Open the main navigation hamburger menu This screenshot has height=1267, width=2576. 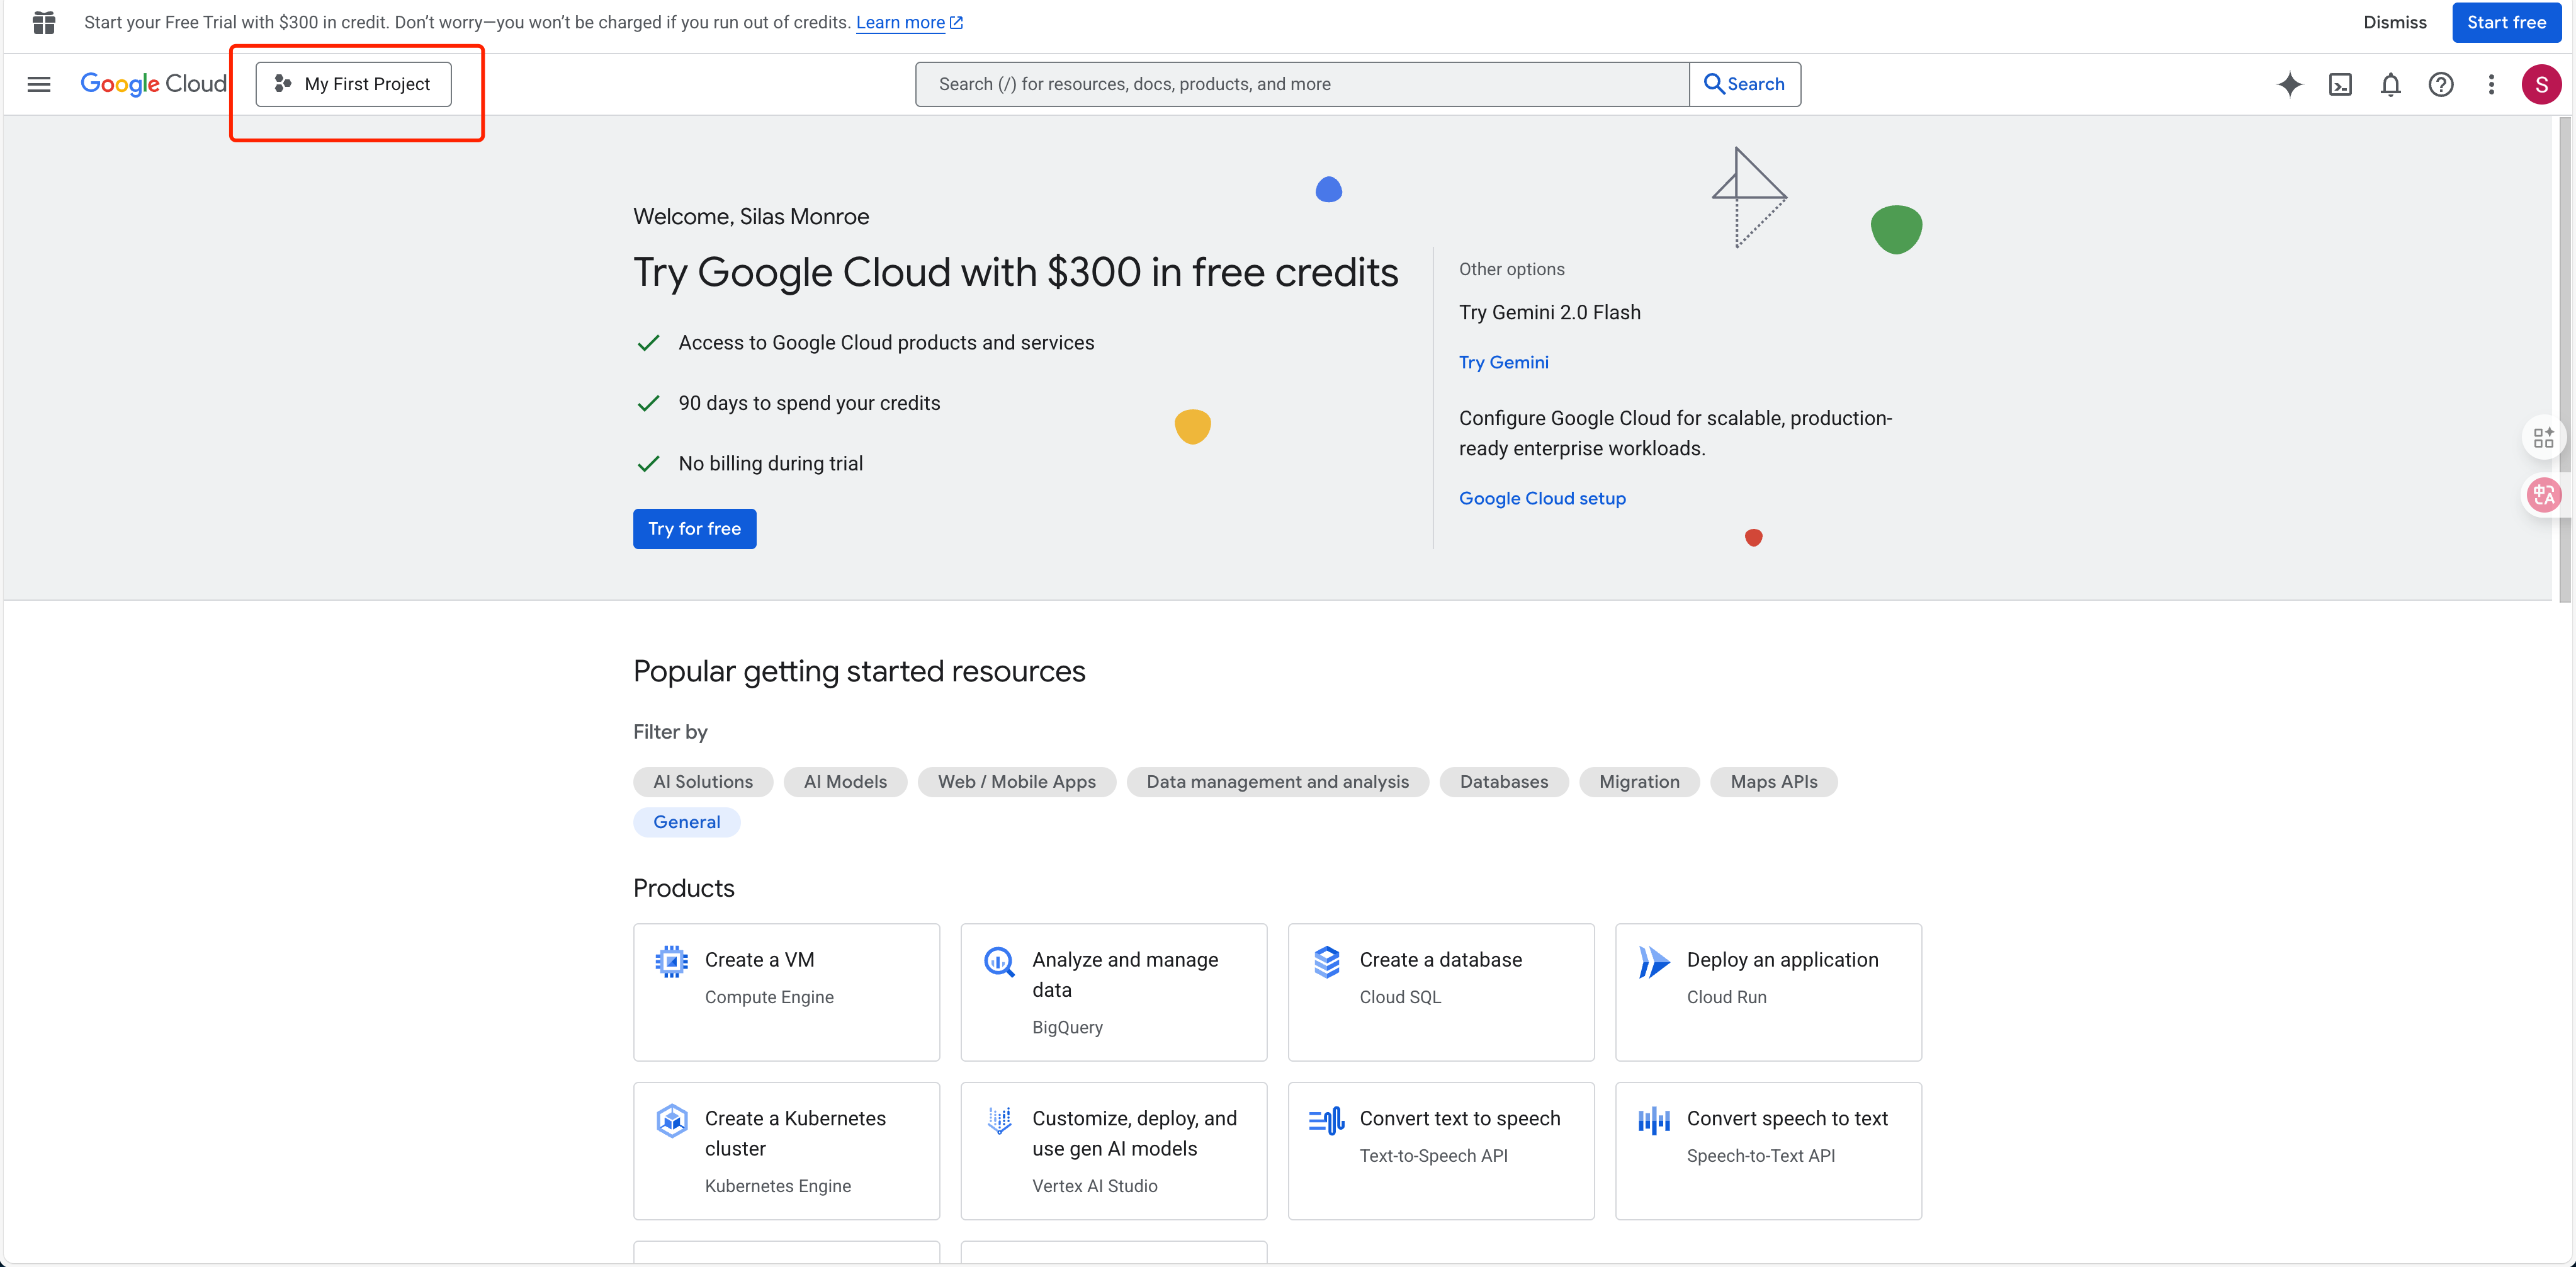[39, 84]
